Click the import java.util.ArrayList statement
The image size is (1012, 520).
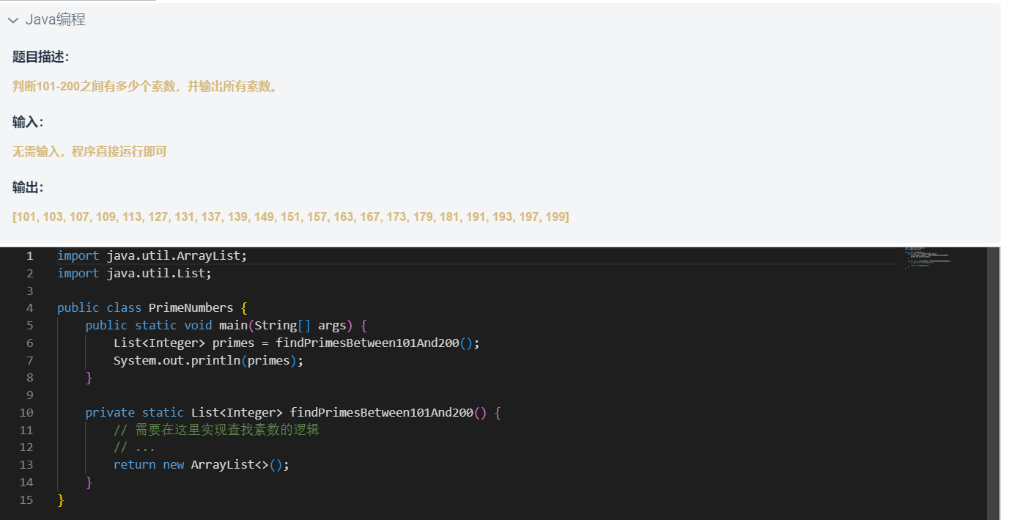pyautogui.click(x=152, y=256)
